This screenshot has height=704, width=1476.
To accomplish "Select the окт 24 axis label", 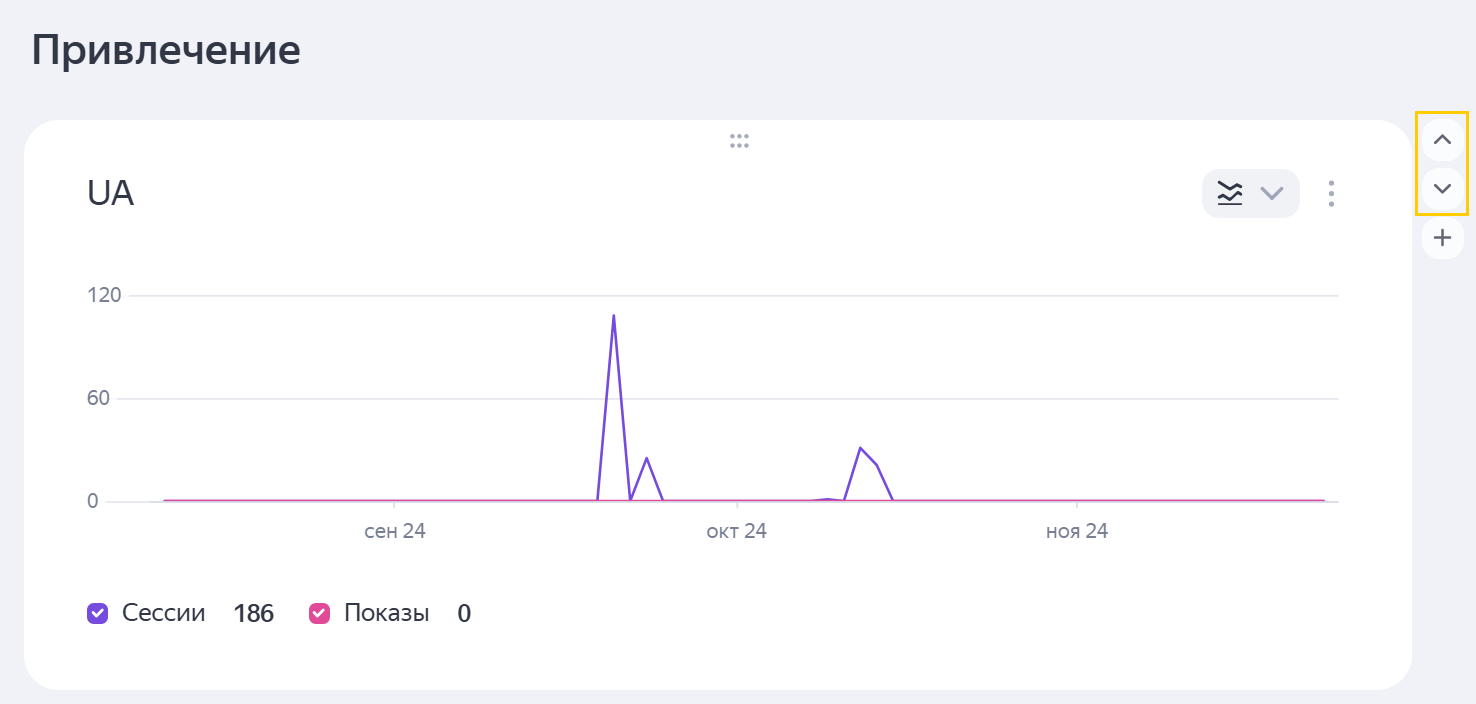I will point(736,531).
